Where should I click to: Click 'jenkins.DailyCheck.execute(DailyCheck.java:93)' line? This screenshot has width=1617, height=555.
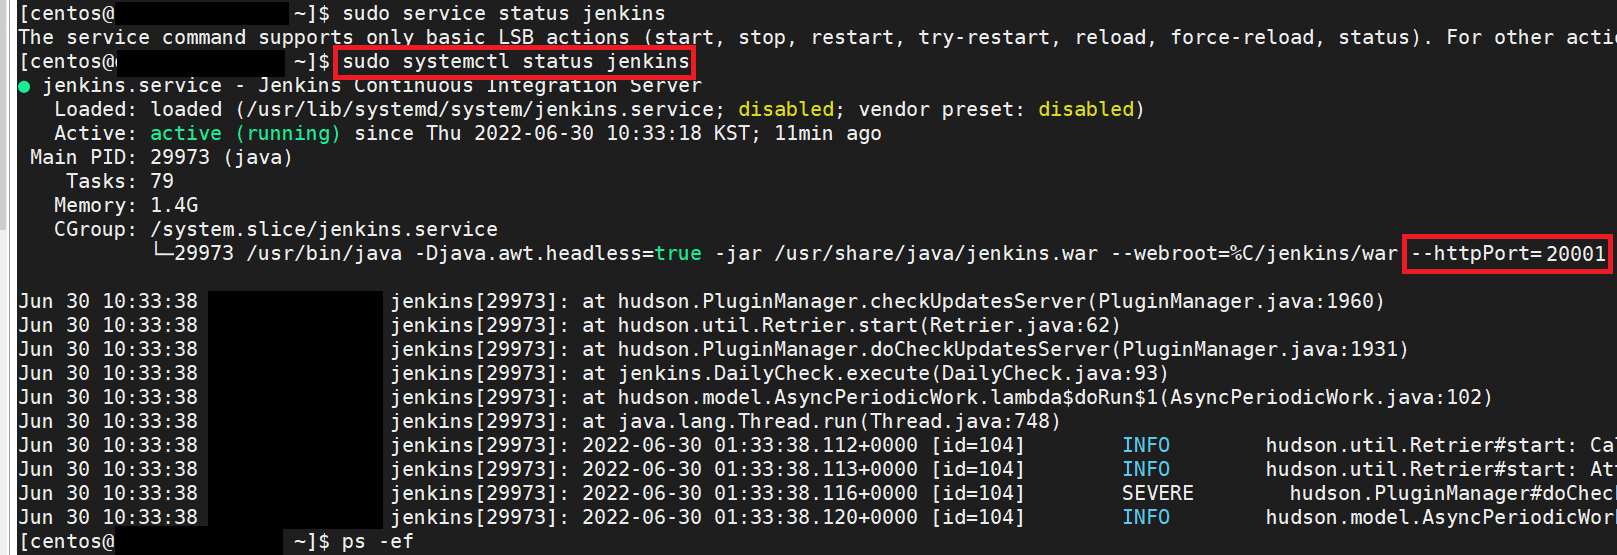893,373
